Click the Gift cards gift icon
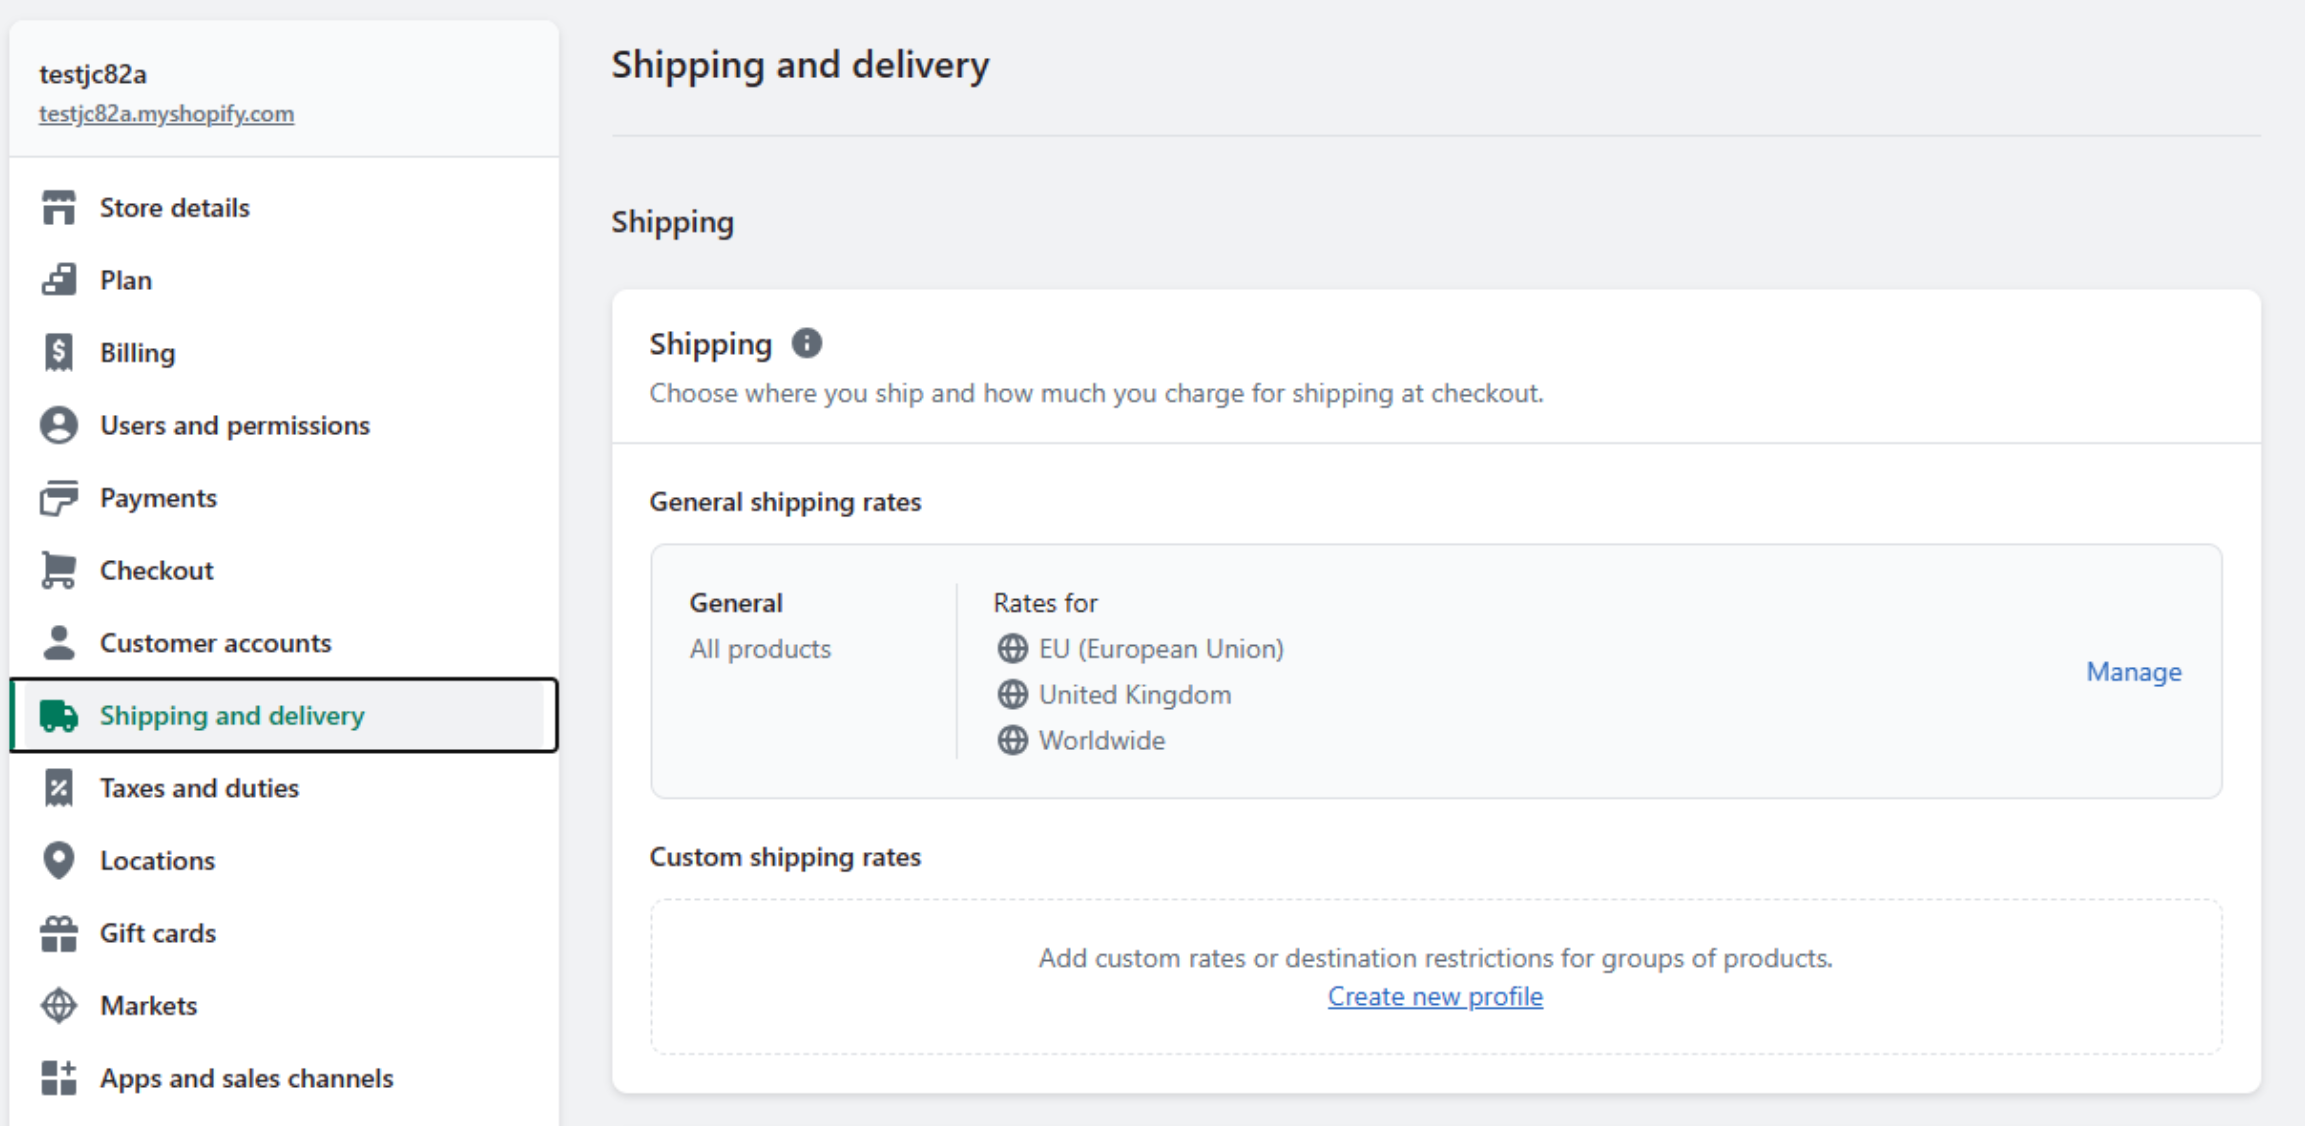The image size is (2305, 1126). point(59,933)
